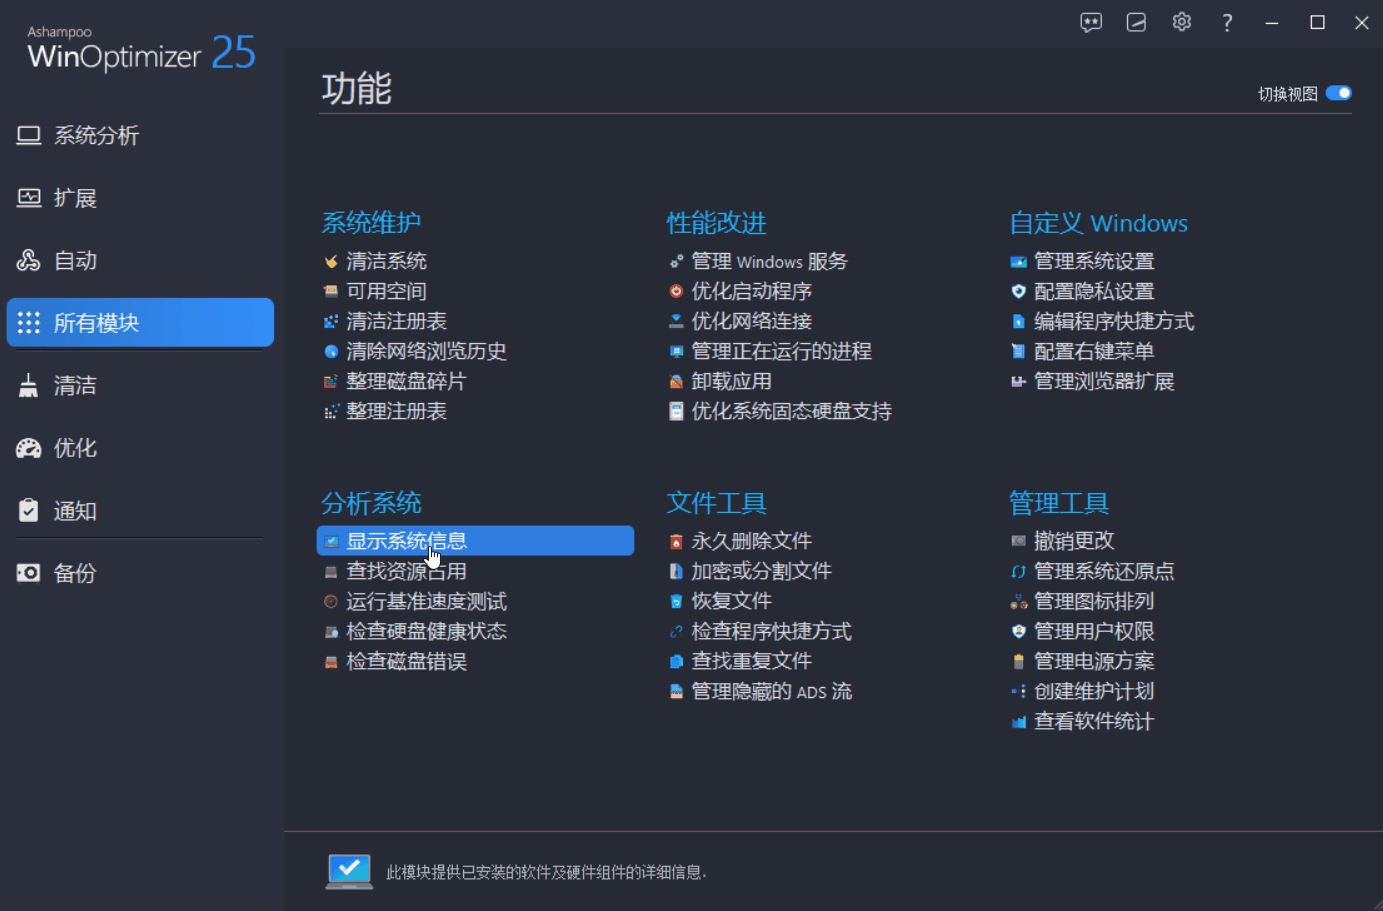1383x911 pixels.
Task: Open 系统分析 in the sidebar
Action: coord(96,136)
